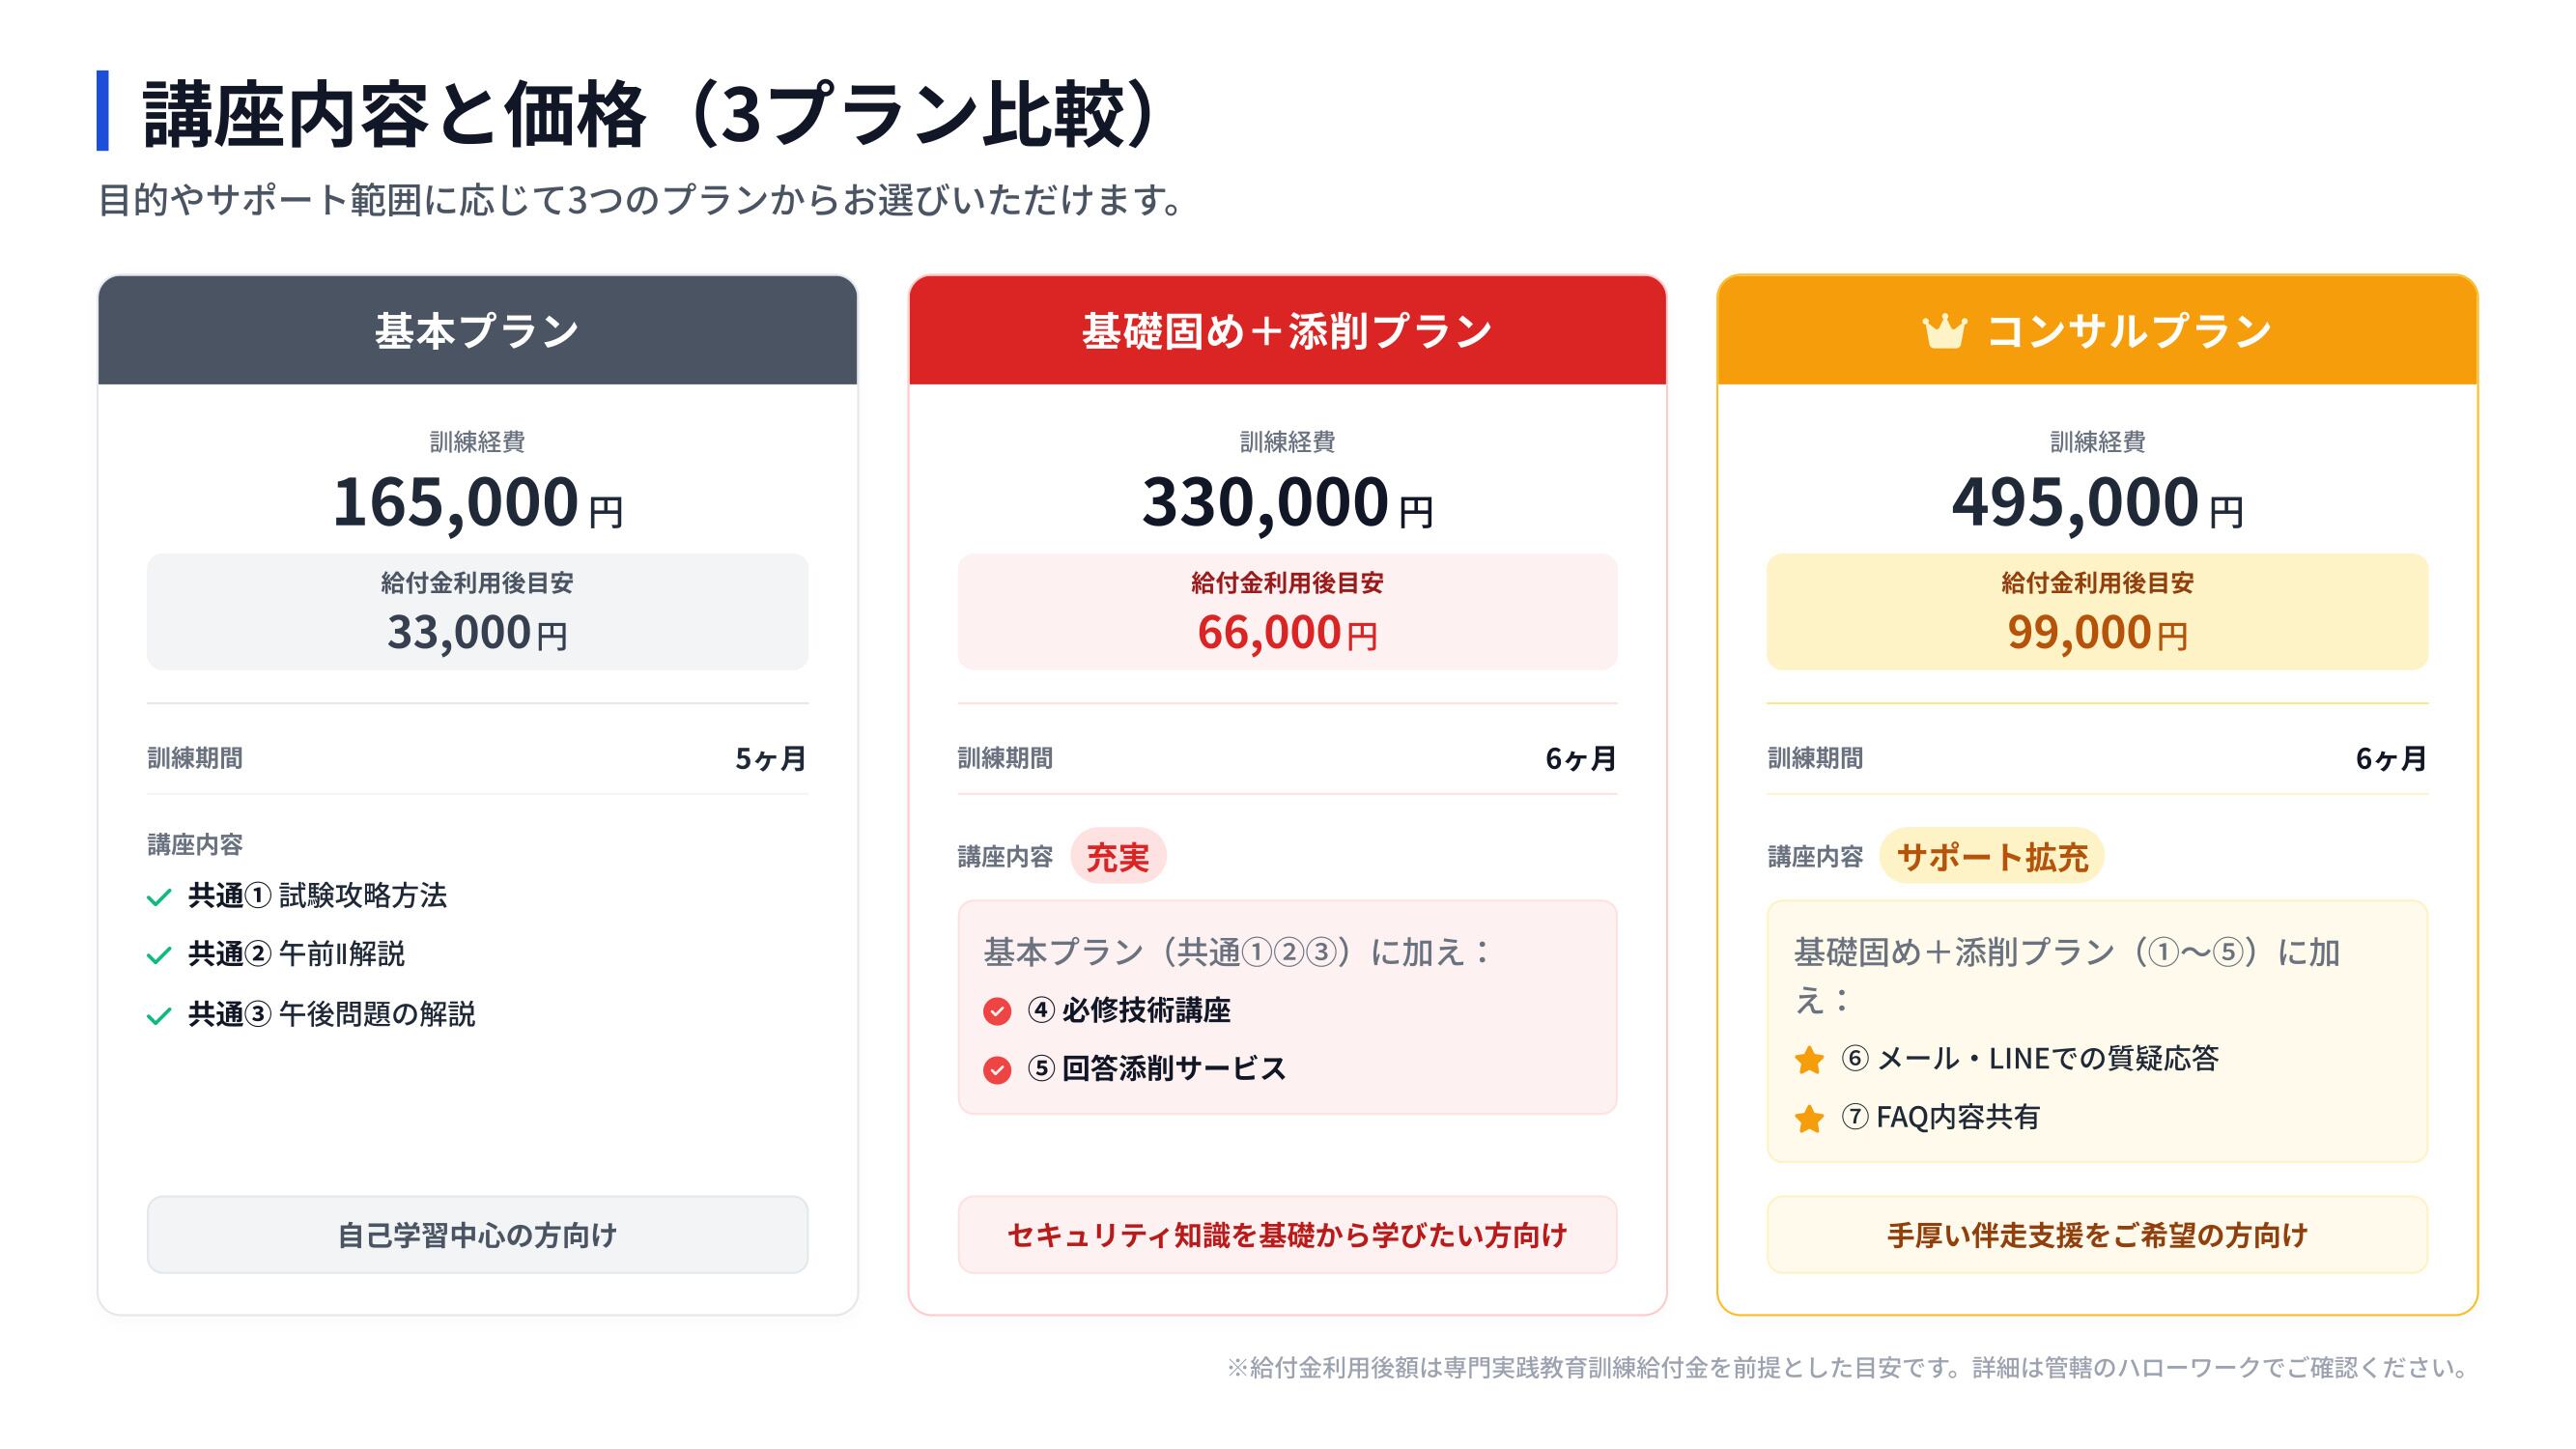Click the green checkmark beside 午後問題の解説

159,1016
